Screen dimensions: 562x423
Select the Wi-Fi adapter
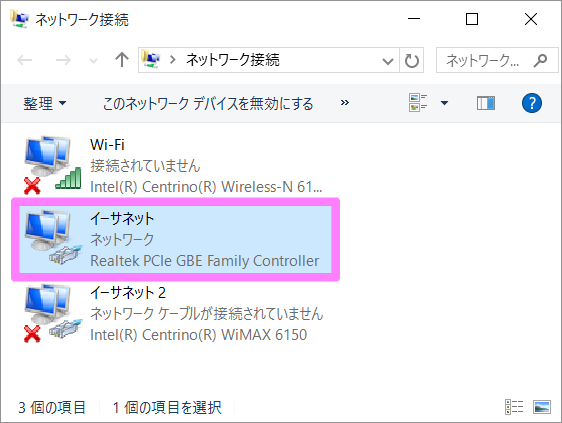[x=173, y=166]
